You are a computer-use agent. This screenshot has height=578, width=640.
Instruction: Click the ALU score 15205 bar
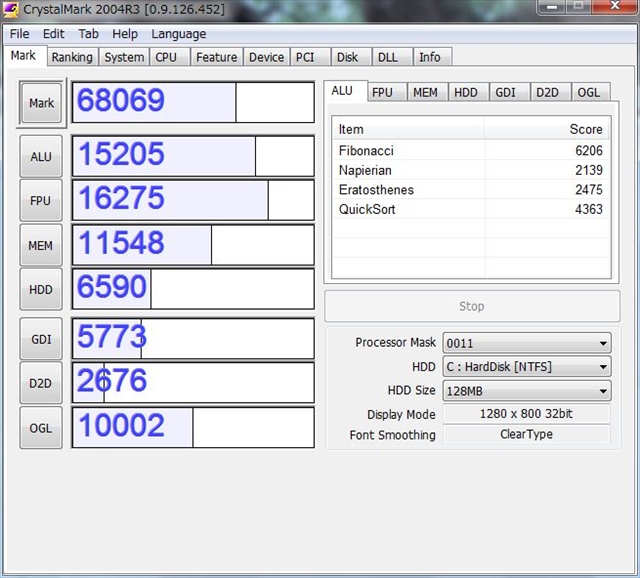coord(193,156)
